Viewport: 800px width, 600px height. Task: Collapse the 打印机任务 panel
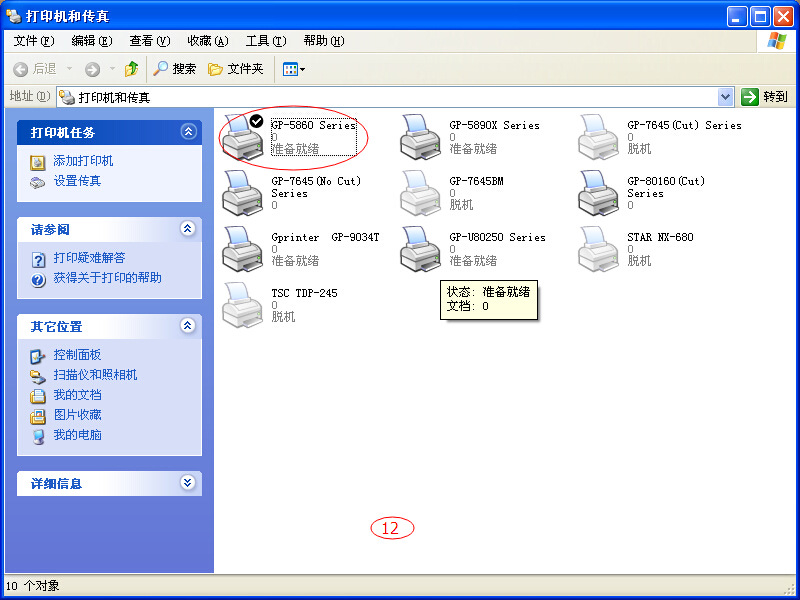tap(188, 132)
